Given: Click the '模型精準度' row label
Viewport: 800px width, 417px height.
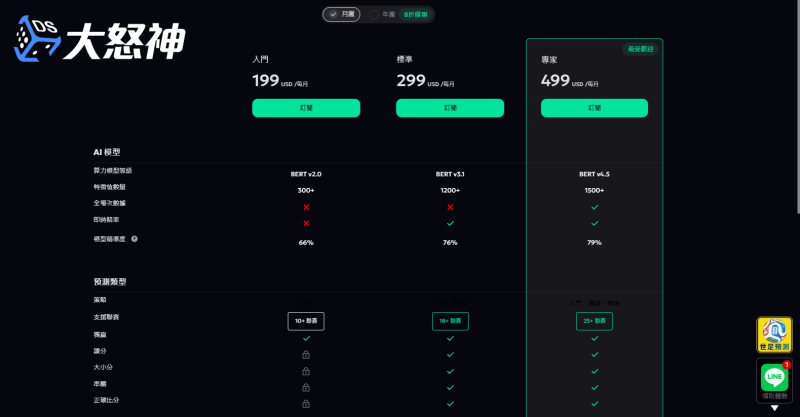Looking at the screenshot, I should (x=109, y=239).
